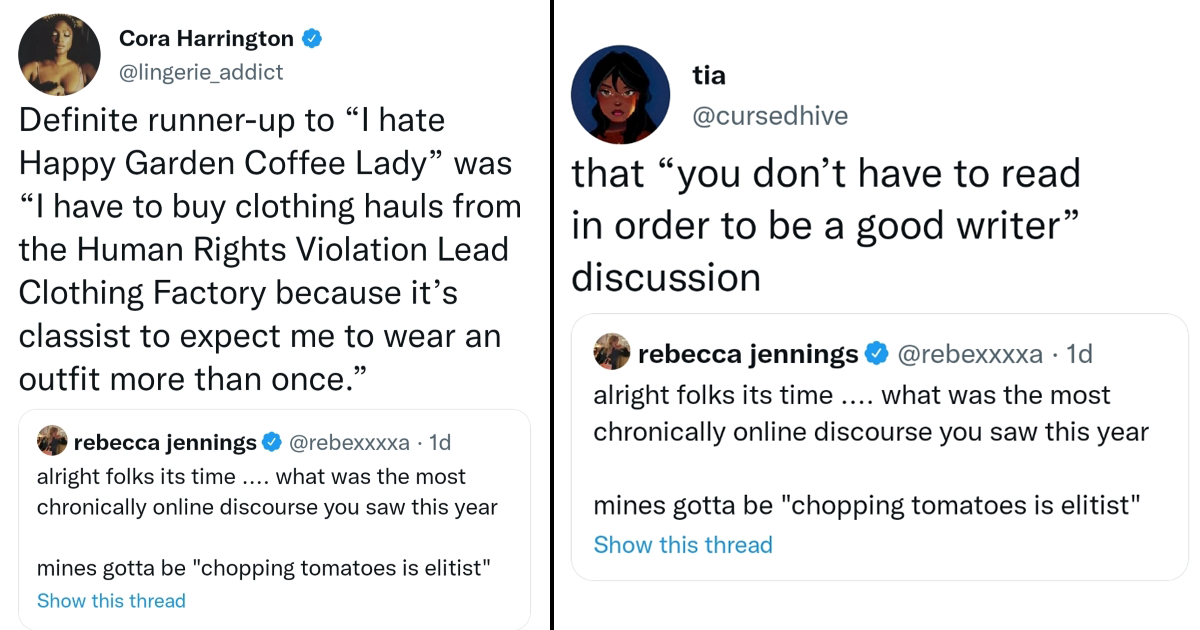The width and height of the screenshot is (1200, 630).
Task: Open tia's profile picture
Action: tap(620, 95)
